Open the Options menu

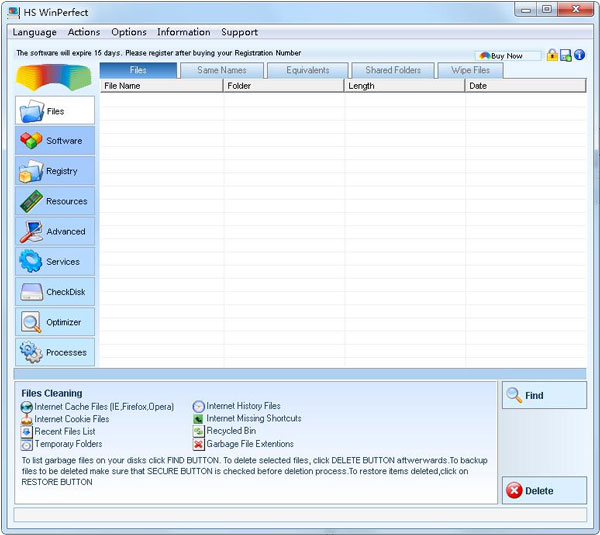[x=129, y=32]
